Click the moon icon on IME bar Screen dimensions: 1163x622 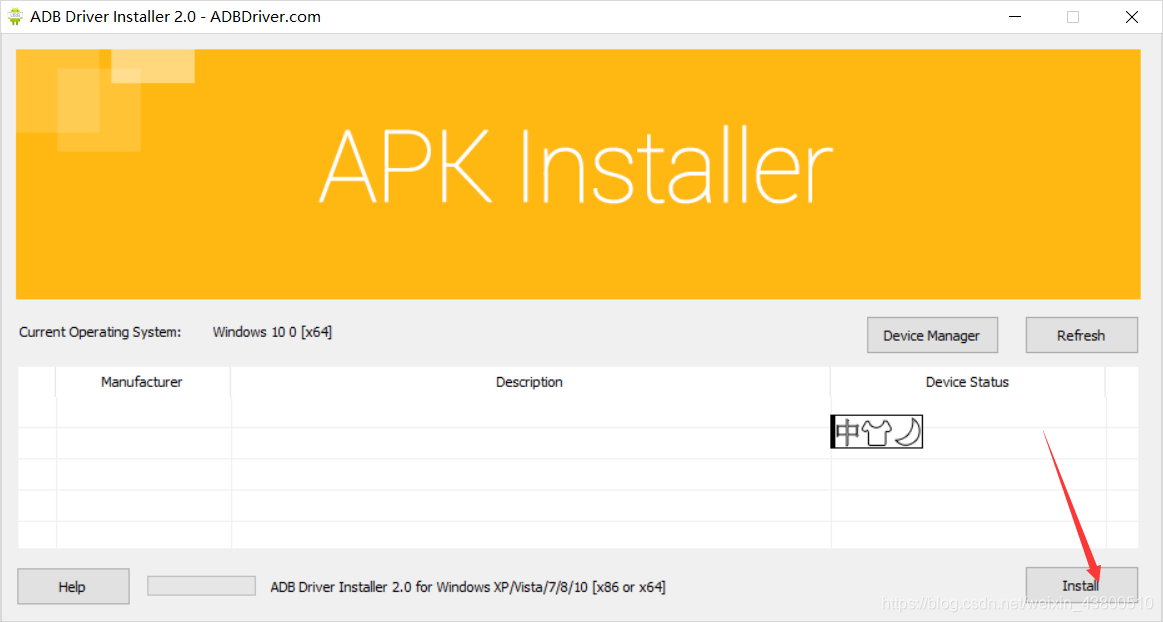click(x=908, y=431)
